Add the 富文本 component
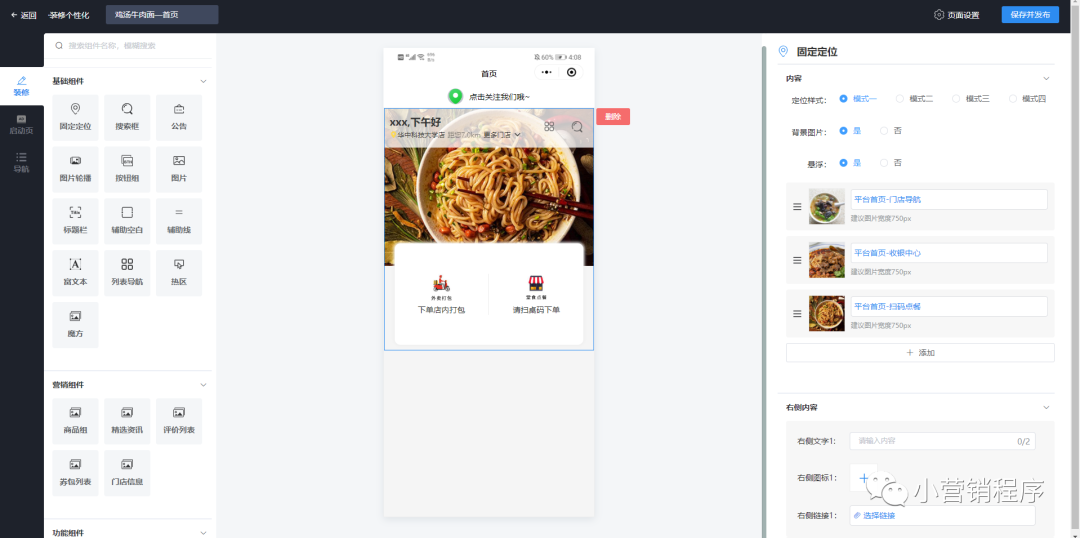1080x538 pixels. point(75,273)
